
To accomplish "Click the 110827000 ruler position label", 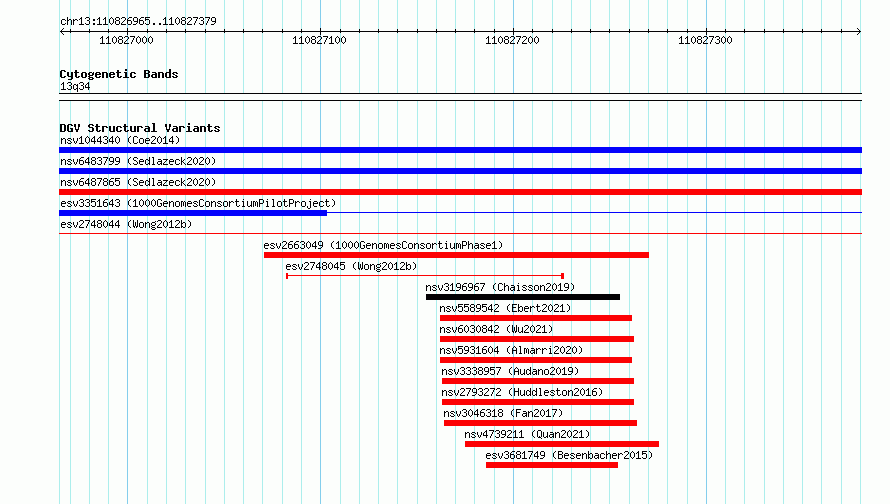I will 126,40.
